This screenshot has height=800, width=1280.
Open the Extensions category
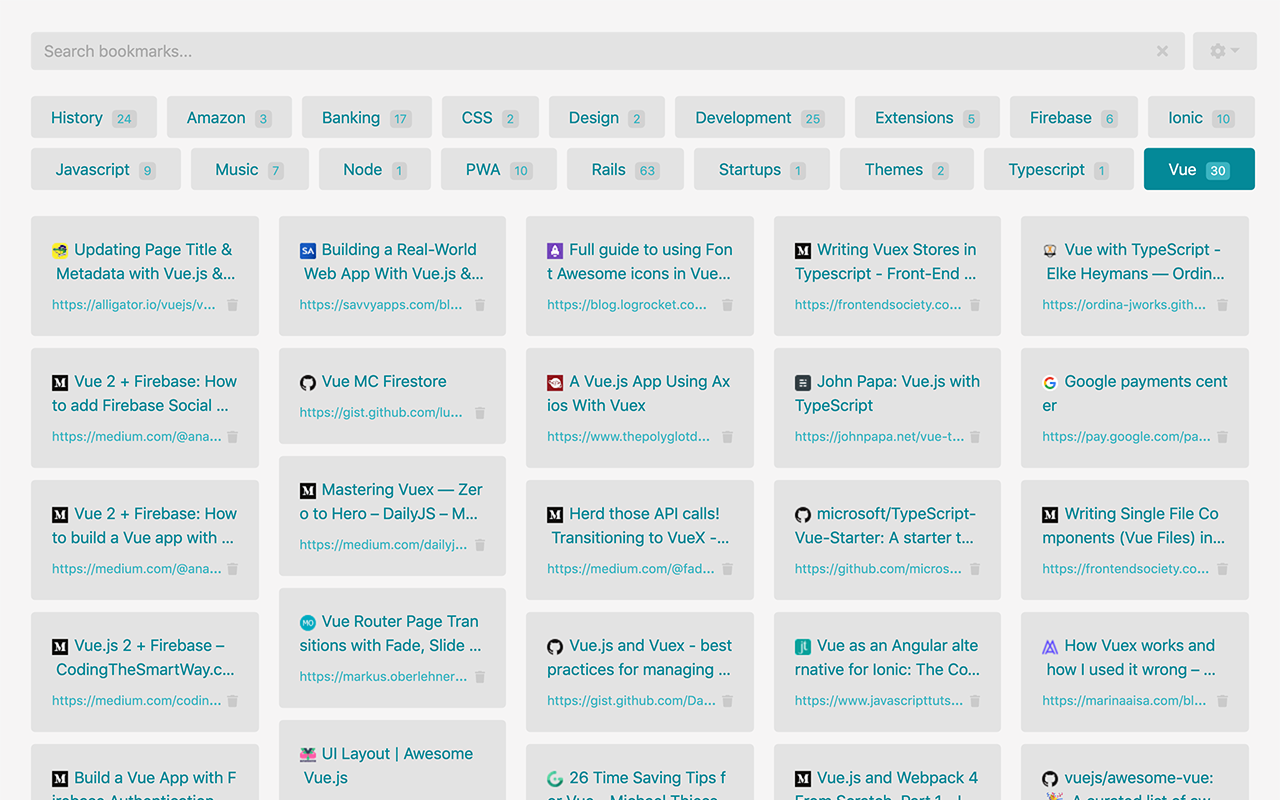(x=927, y=118)
